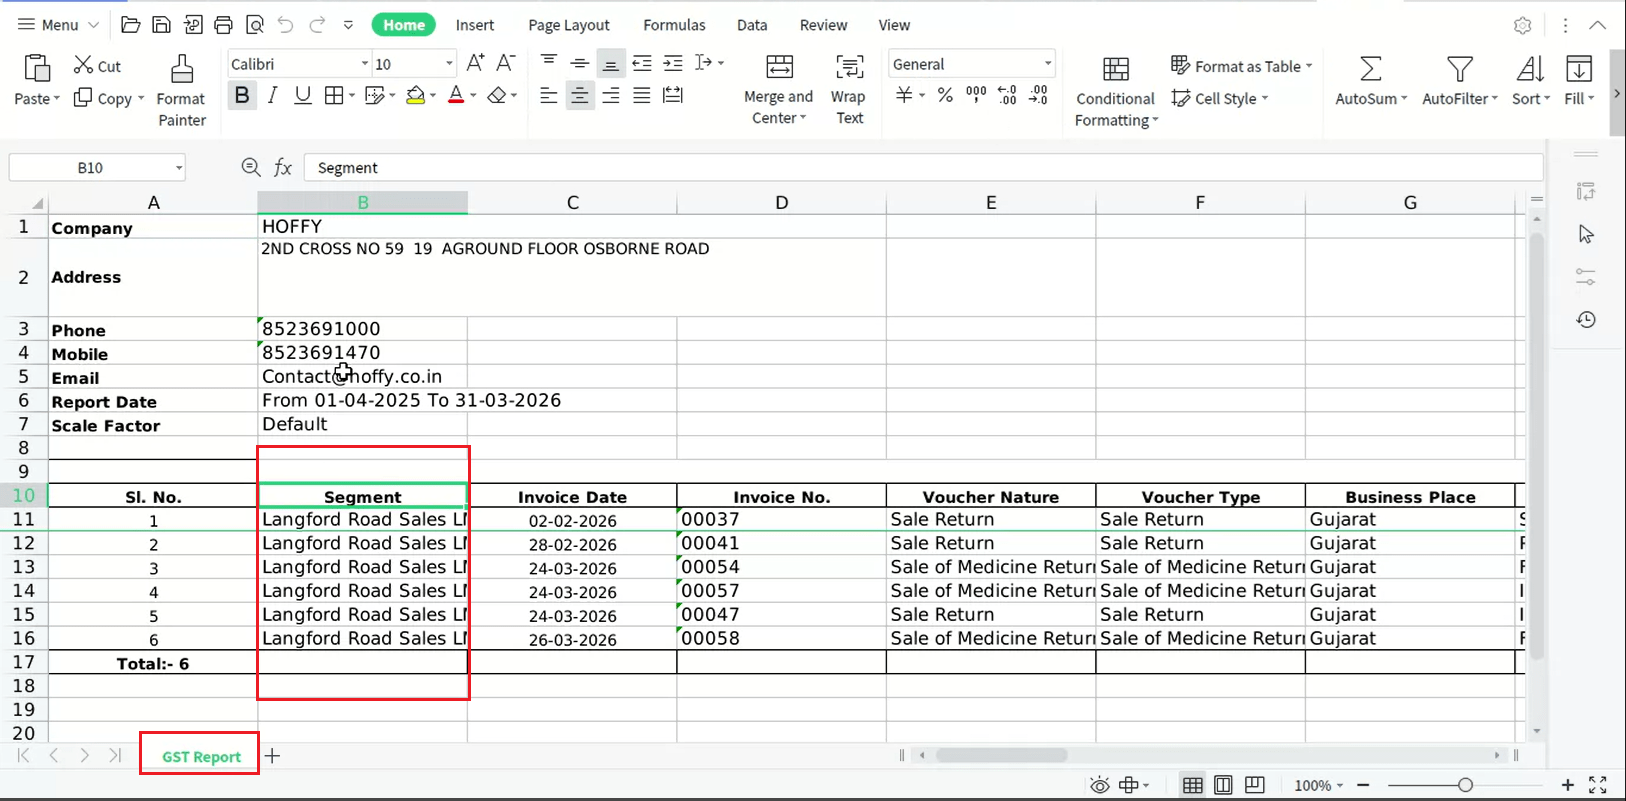Click the fx insert function icon

coord(283,167)
